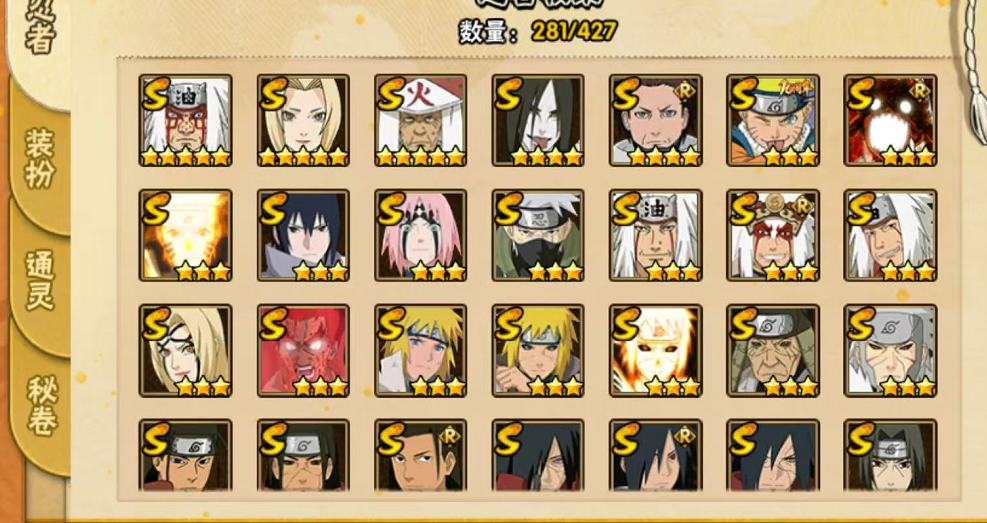Open the black-haired Sasuke ninja card
The height and width of the screenshot is (523, 987).
[303, 235]
